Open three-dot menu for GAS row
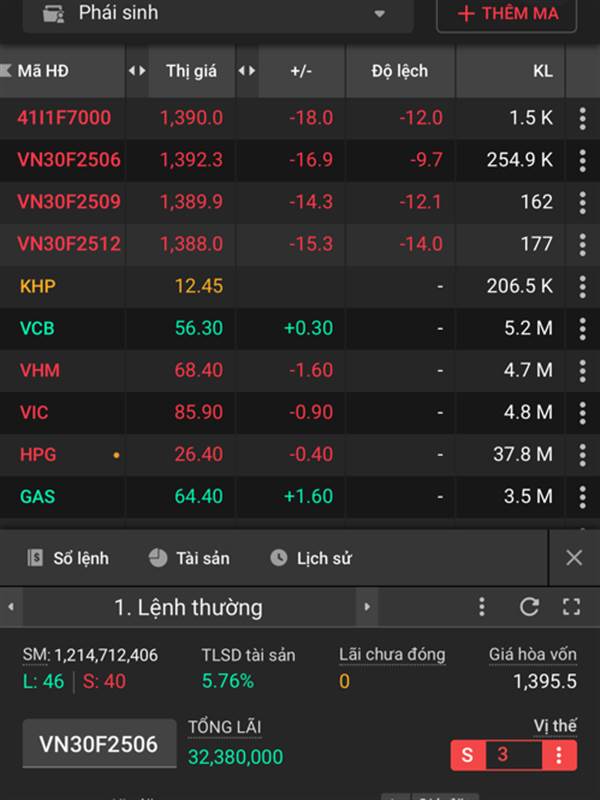The image size is (600, 800). point(583,497)
